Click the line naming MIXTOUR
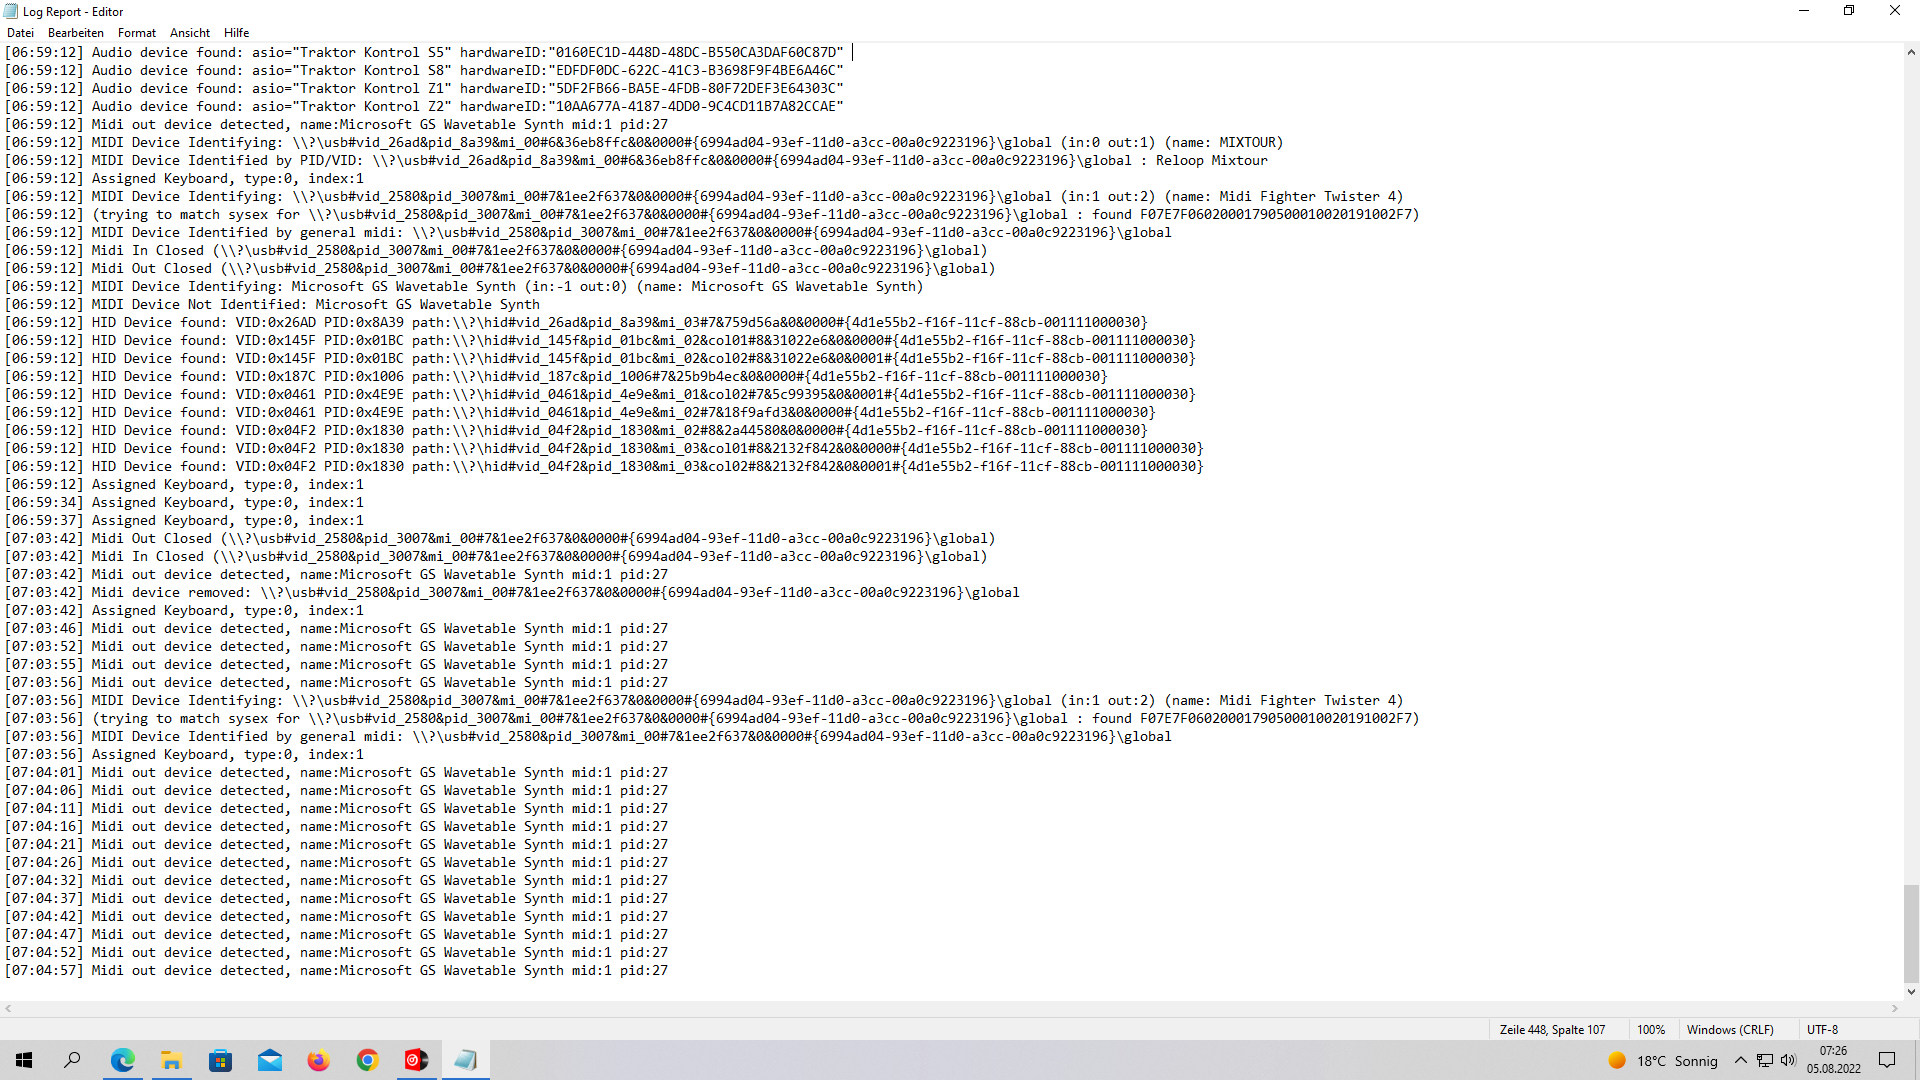 [644, 143]
